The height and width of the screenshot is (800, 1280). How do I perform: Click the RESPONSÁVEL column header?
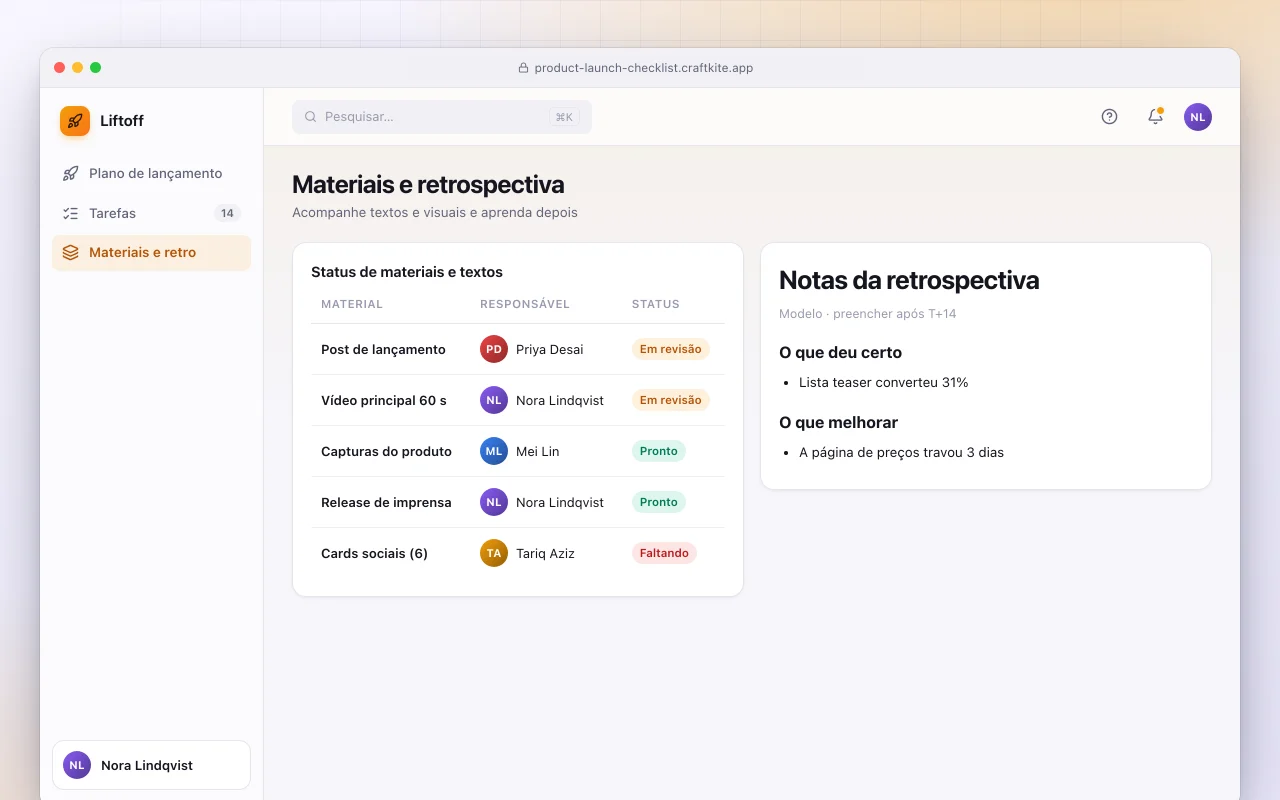tap(525, 304)
